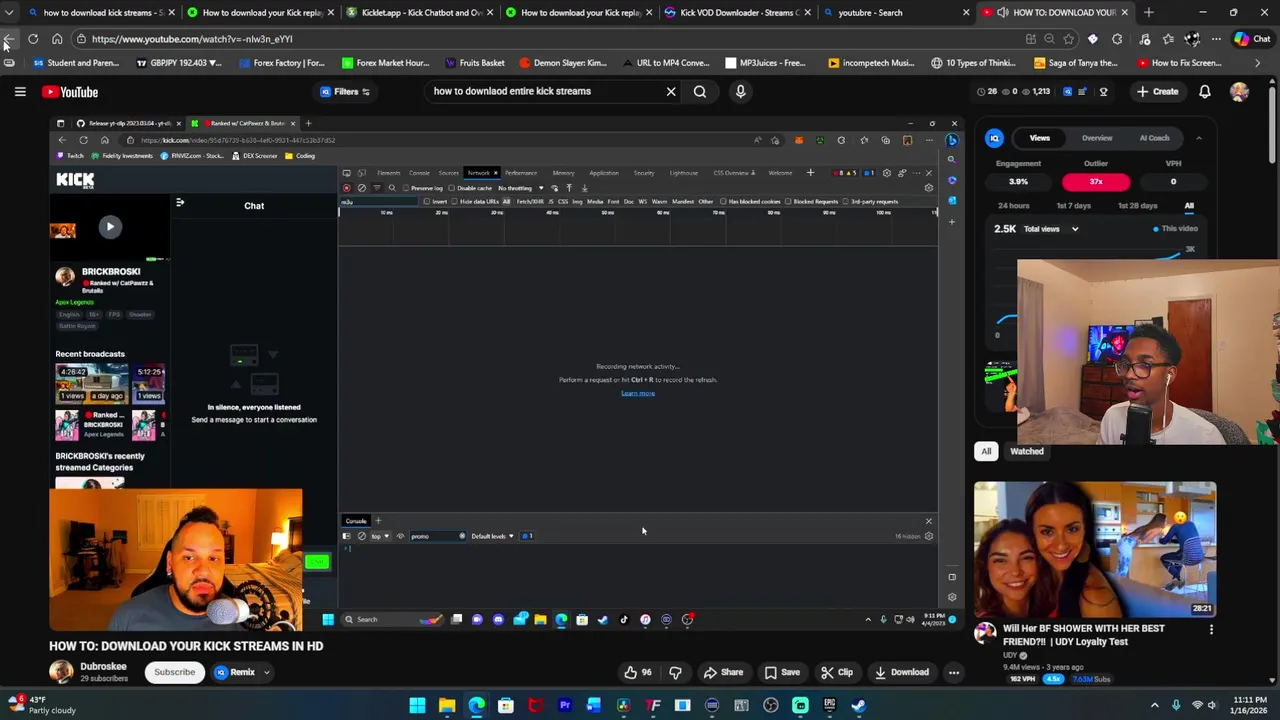The image size is (1280, 720).
Task: Open the Forex Factory bookmark
Action: tap(281, 63)
